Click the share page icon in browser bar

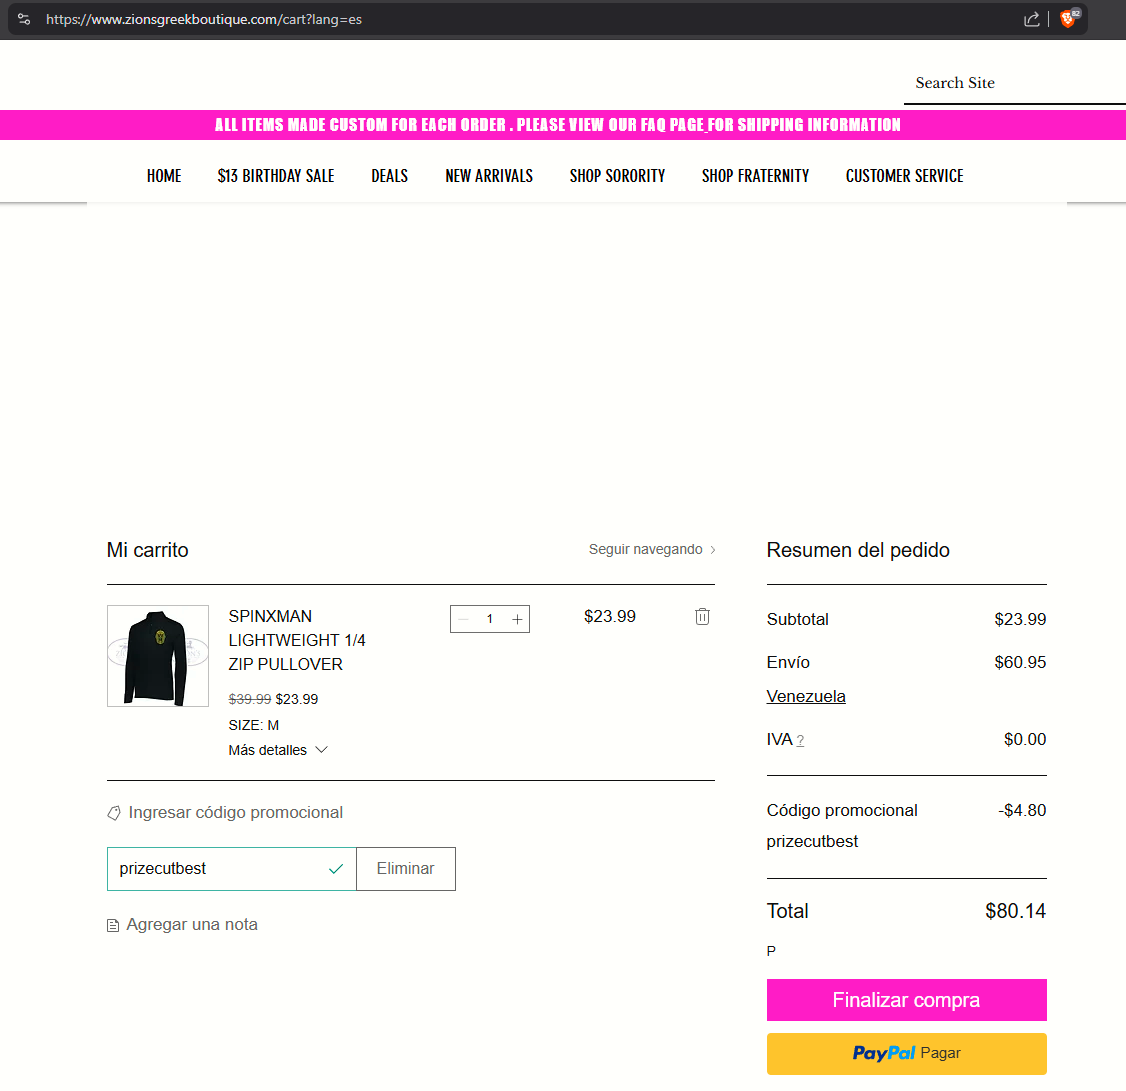point(1031,19)
